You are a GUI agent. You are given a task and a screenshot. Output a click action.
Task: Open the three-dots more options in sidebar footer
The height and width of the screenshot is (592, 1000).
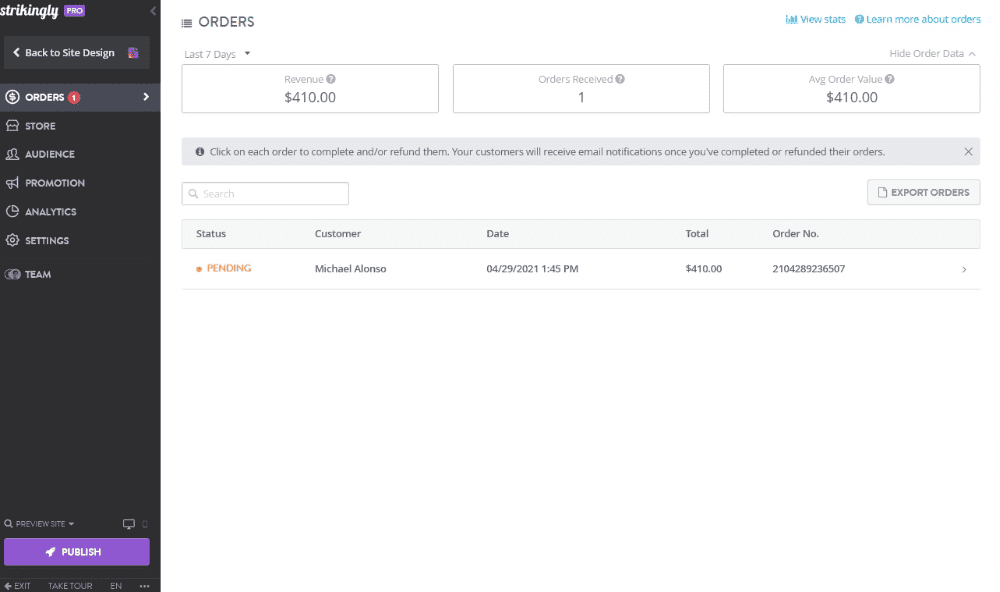coord(145,586)
